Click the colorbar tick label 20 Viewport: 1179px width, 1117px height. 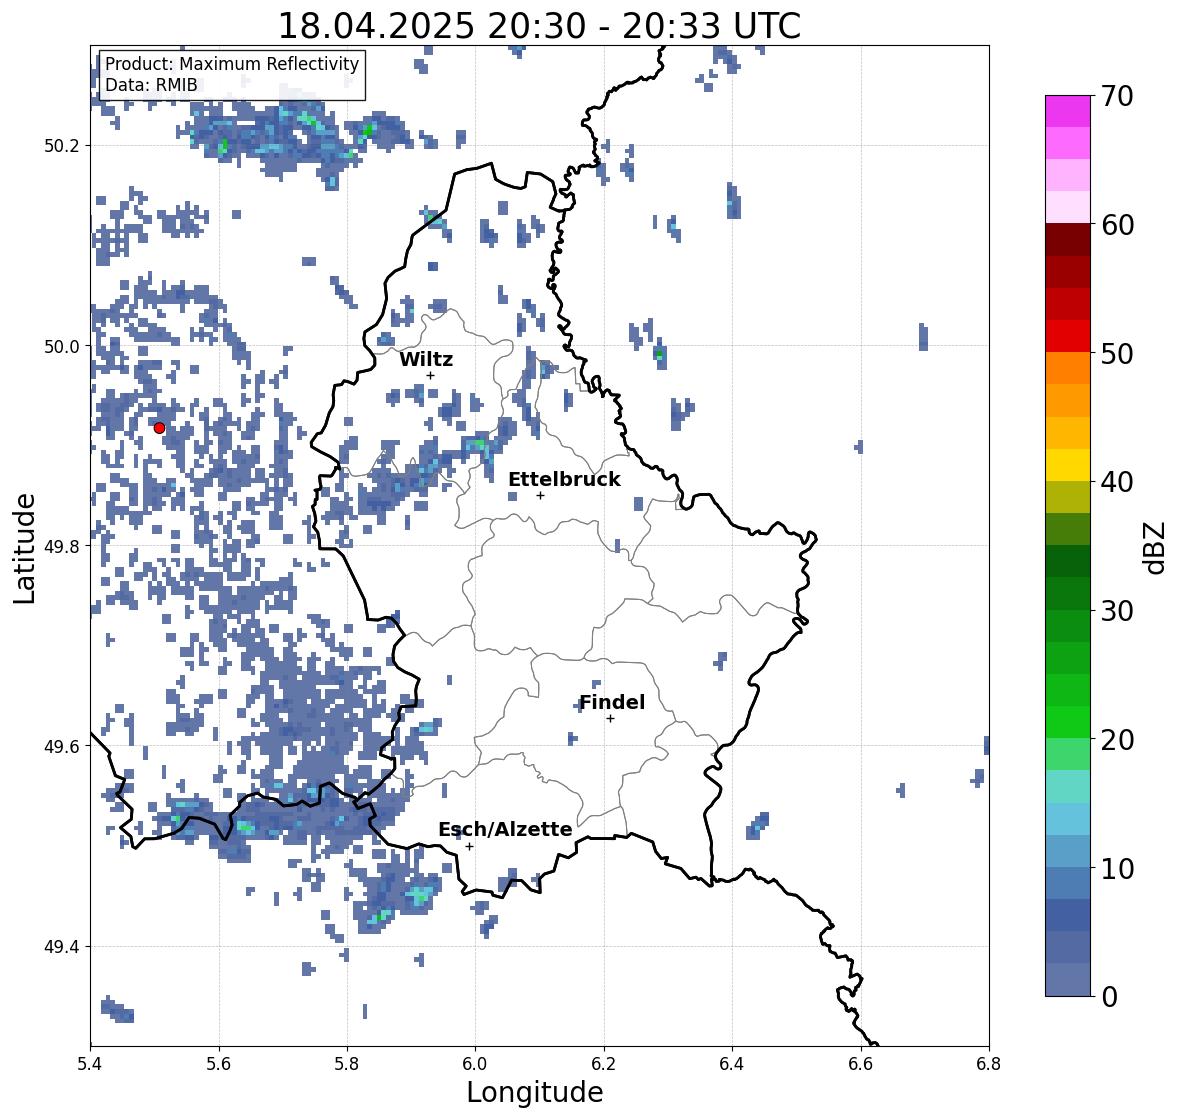(x=1117, y=740)
